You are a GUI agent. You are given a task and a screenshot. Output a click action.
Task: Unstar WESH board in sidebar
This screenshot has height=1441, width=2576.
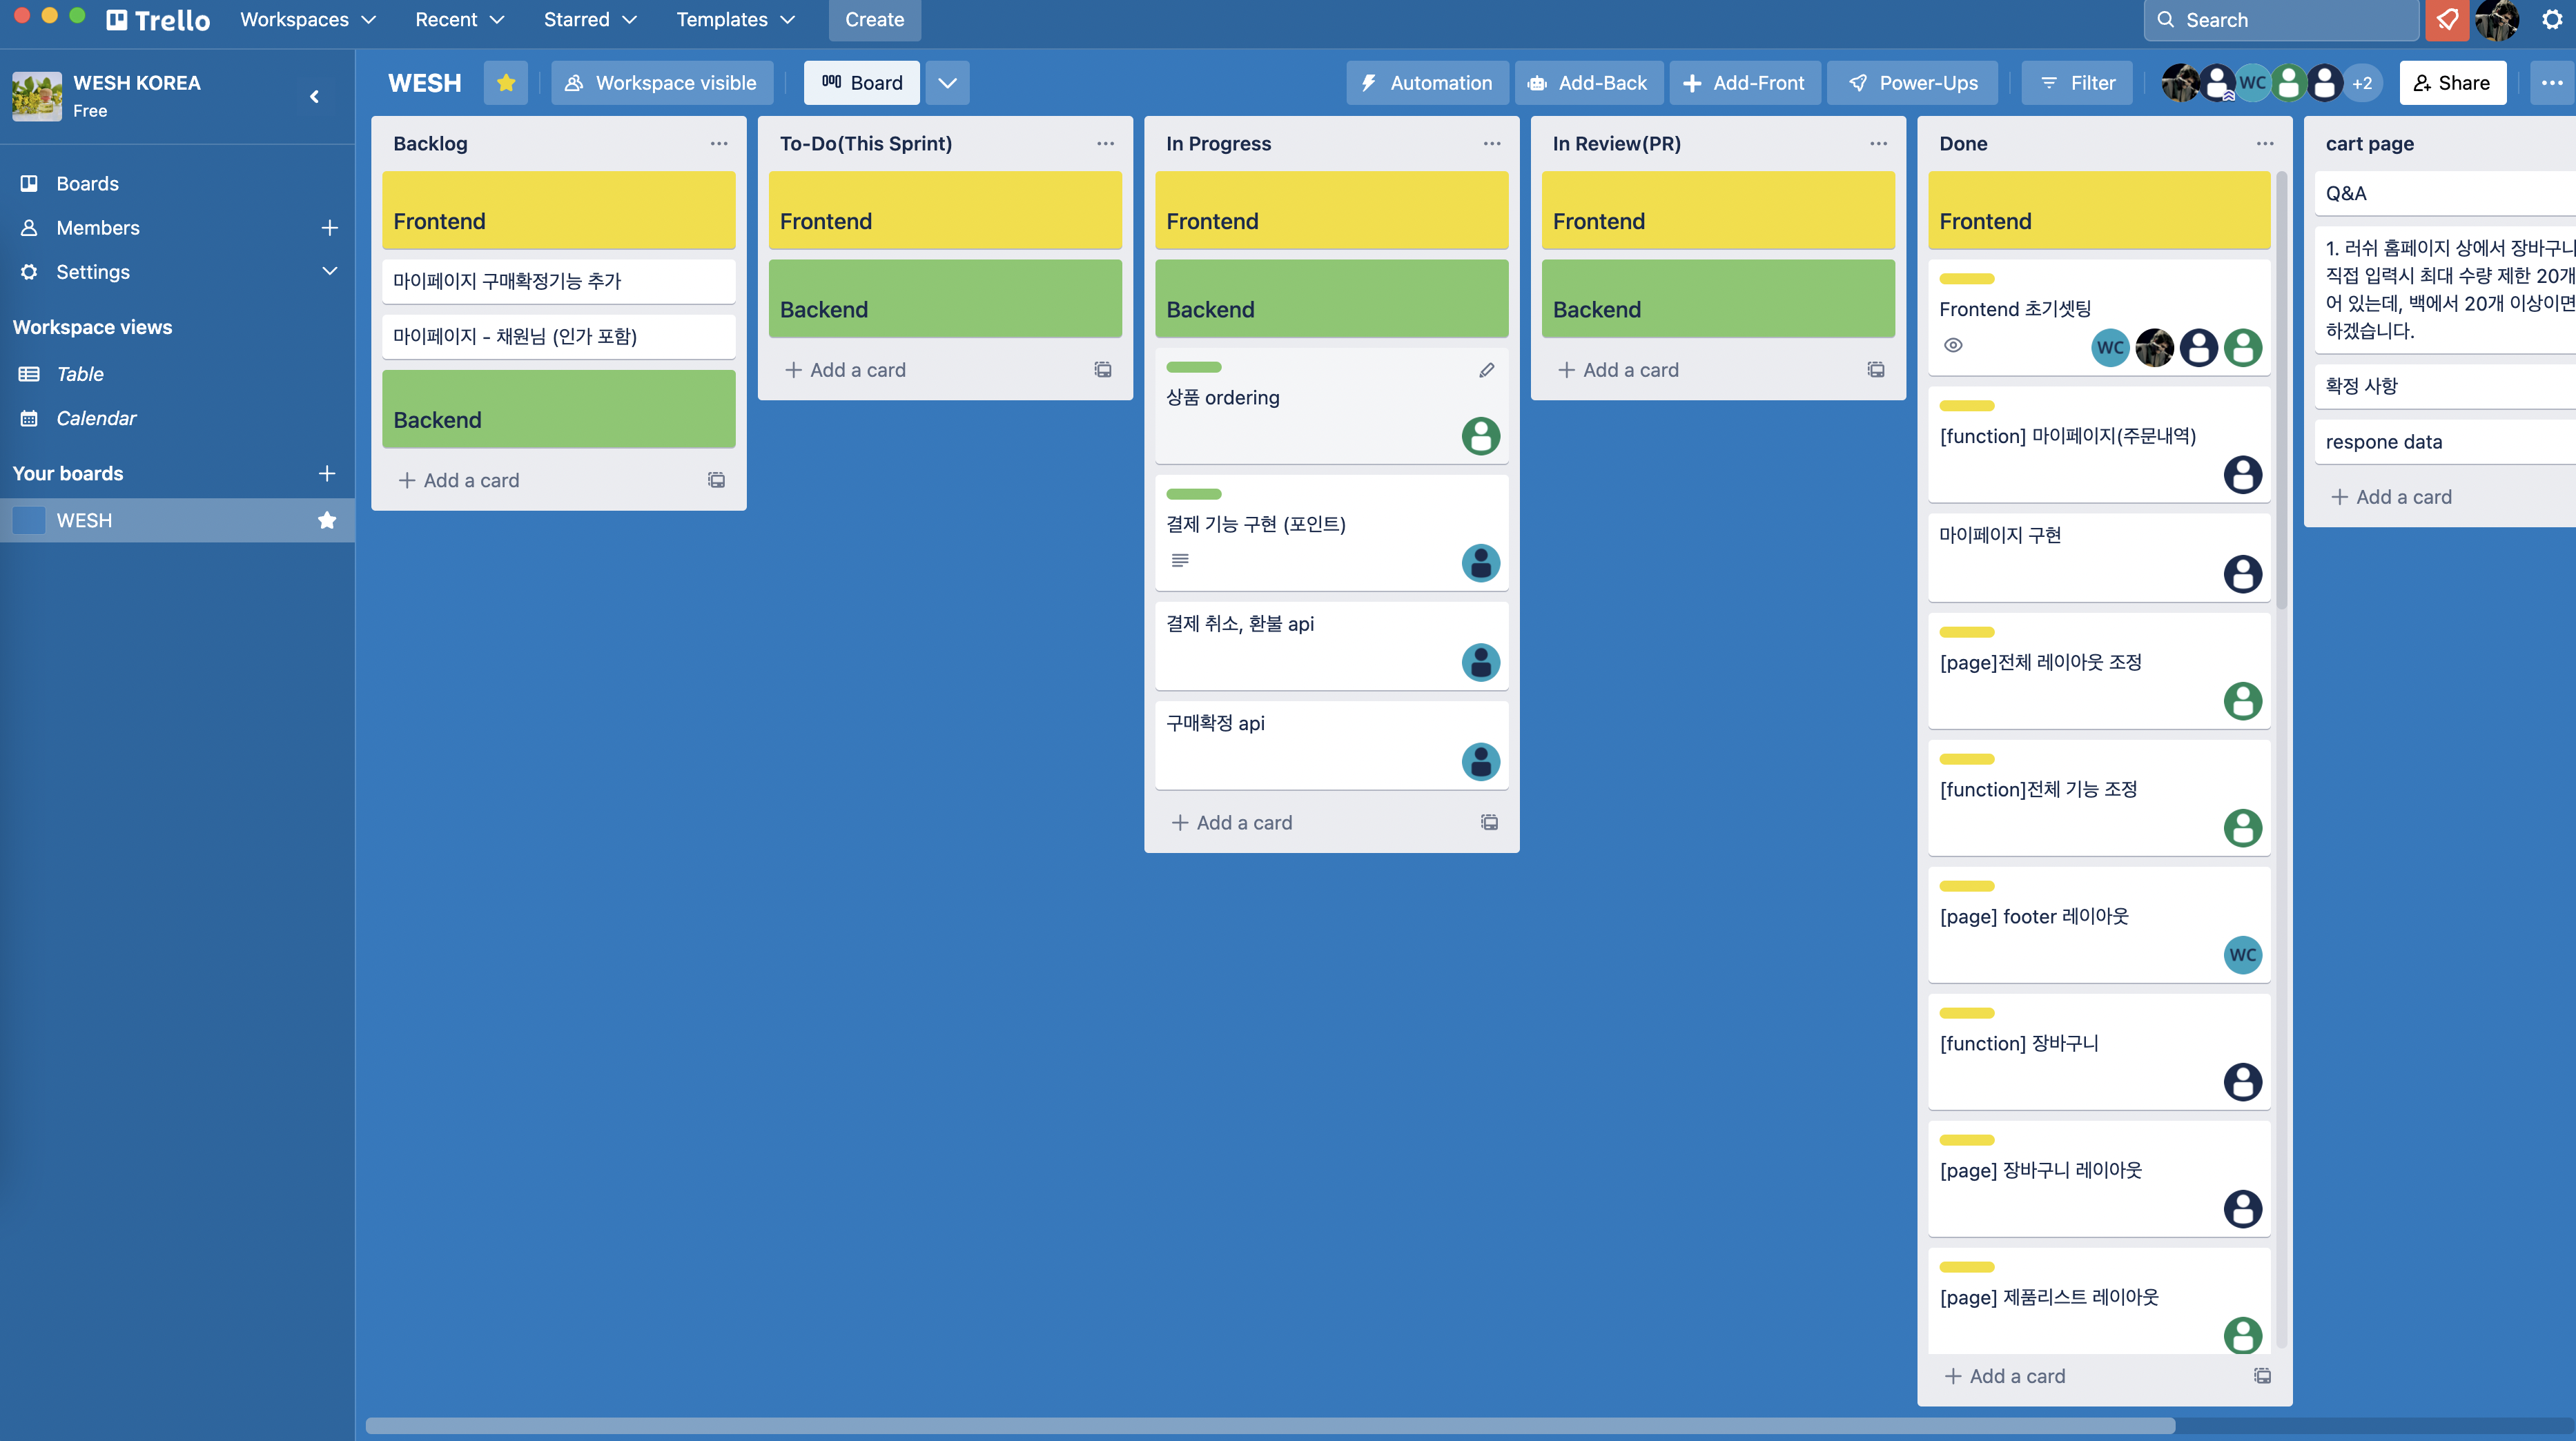[x=327, y=520]
